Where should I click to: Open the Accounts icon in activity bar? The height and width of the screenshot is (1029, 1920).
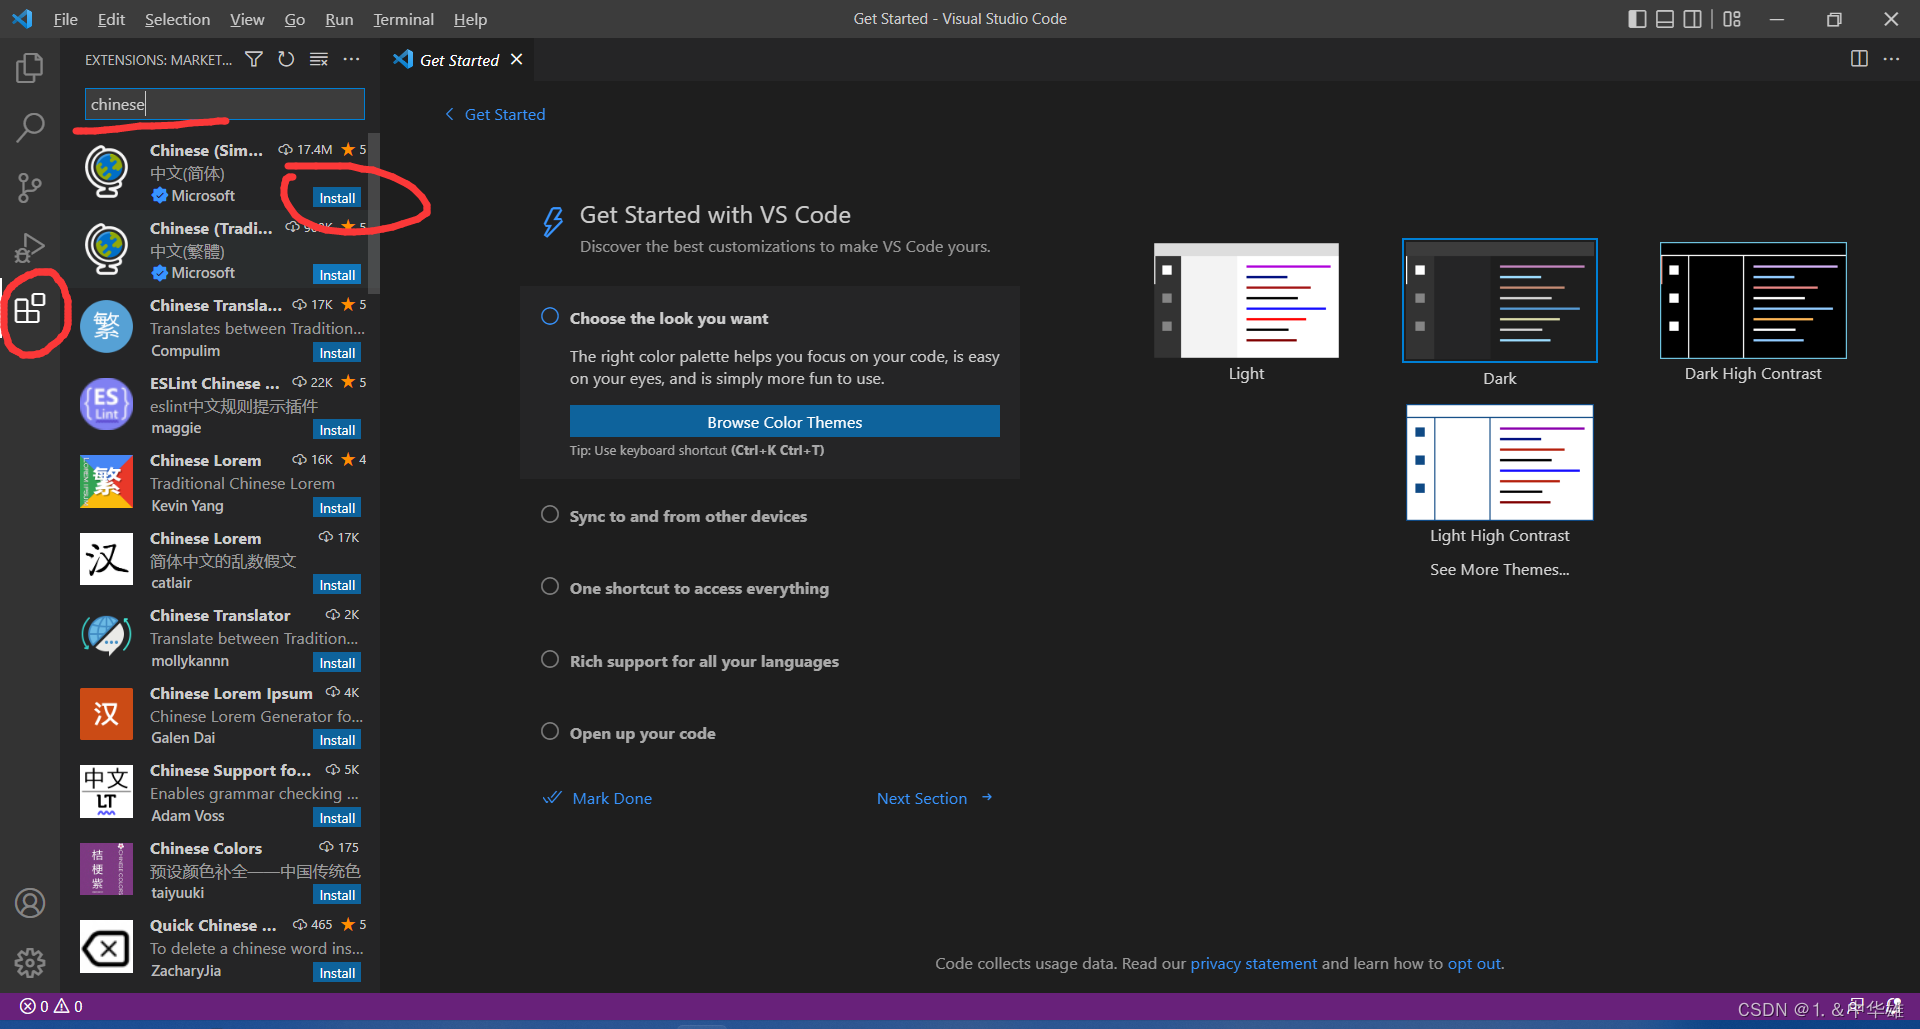coord(30,903)
